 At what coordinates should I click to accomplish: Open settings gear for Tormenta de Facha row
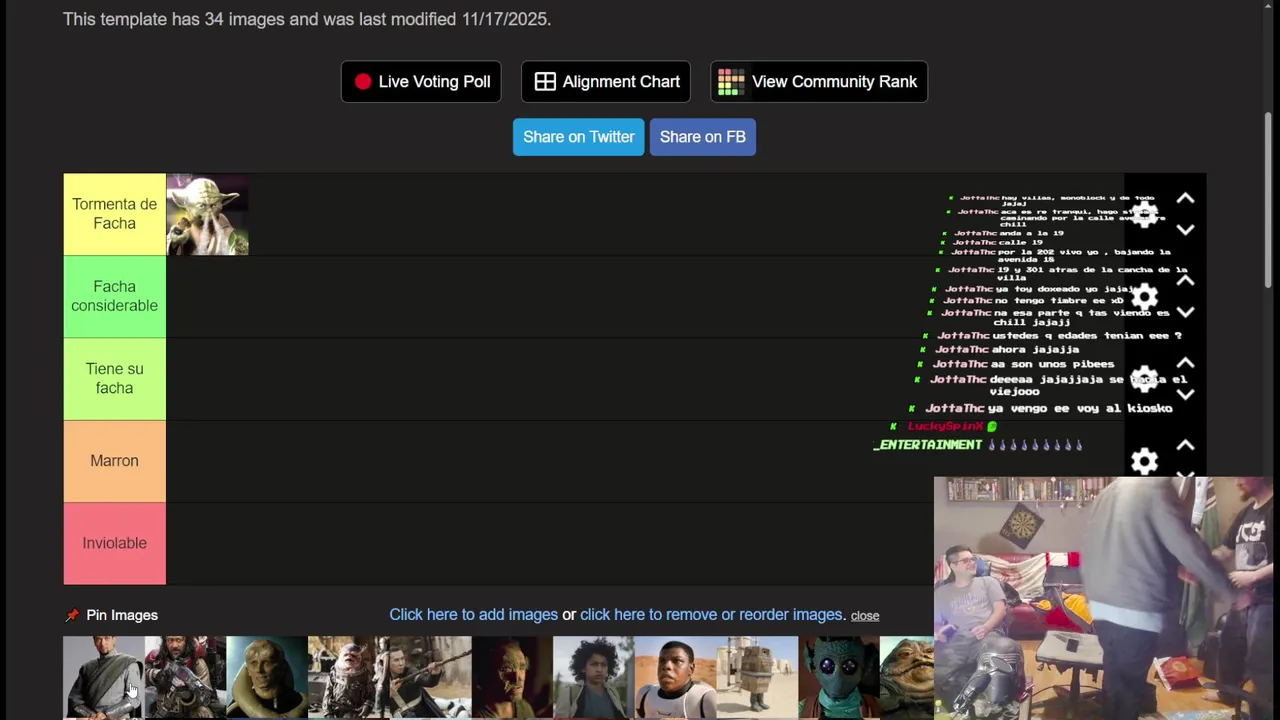(1144, 214)
